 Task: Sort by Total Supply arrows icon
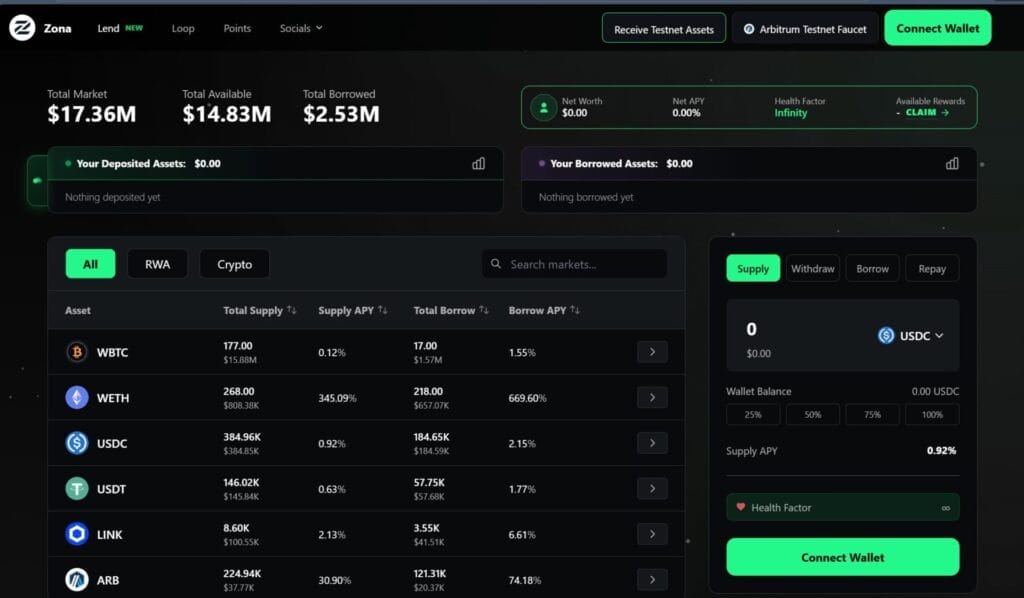tap(292, 310)
